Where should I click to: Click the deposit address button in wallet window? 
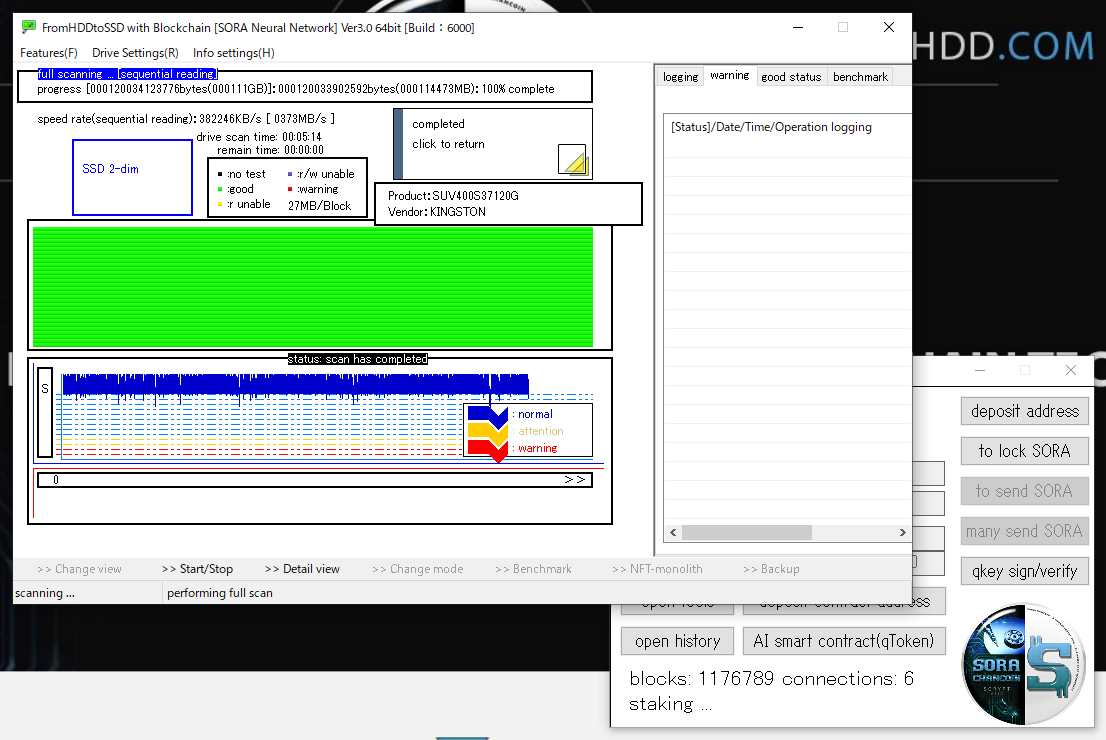[x=1025, y=411]
